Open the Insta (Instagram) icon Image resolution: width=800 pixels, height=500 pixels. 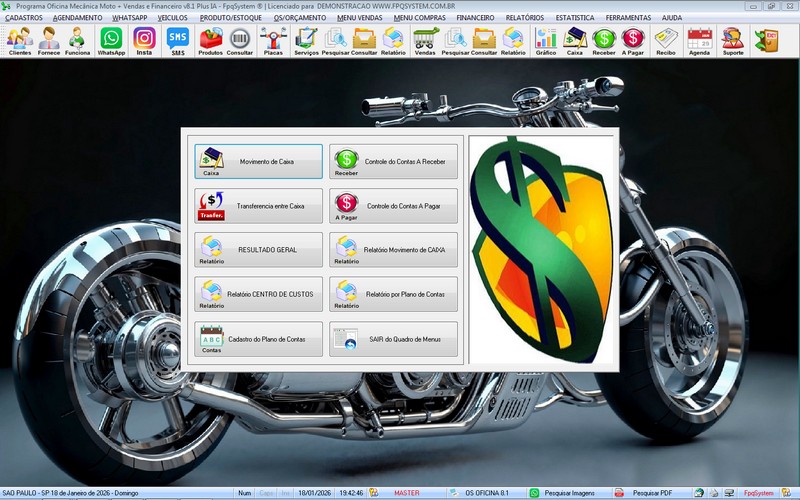[x=144, y=41]
